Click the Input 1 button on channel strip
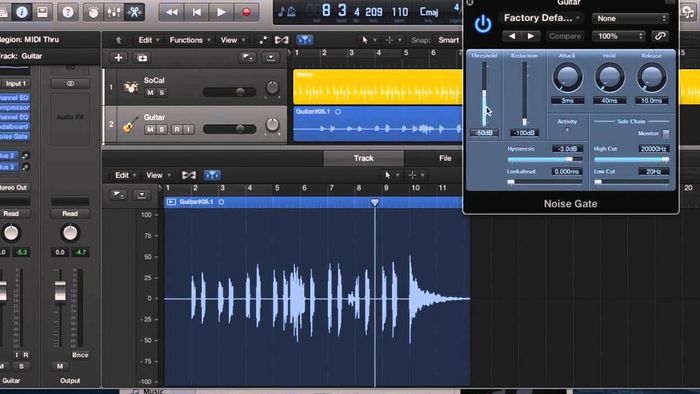The height and width of the screenshot is (394, 700). pyautogui.click(x=15, y=83)
